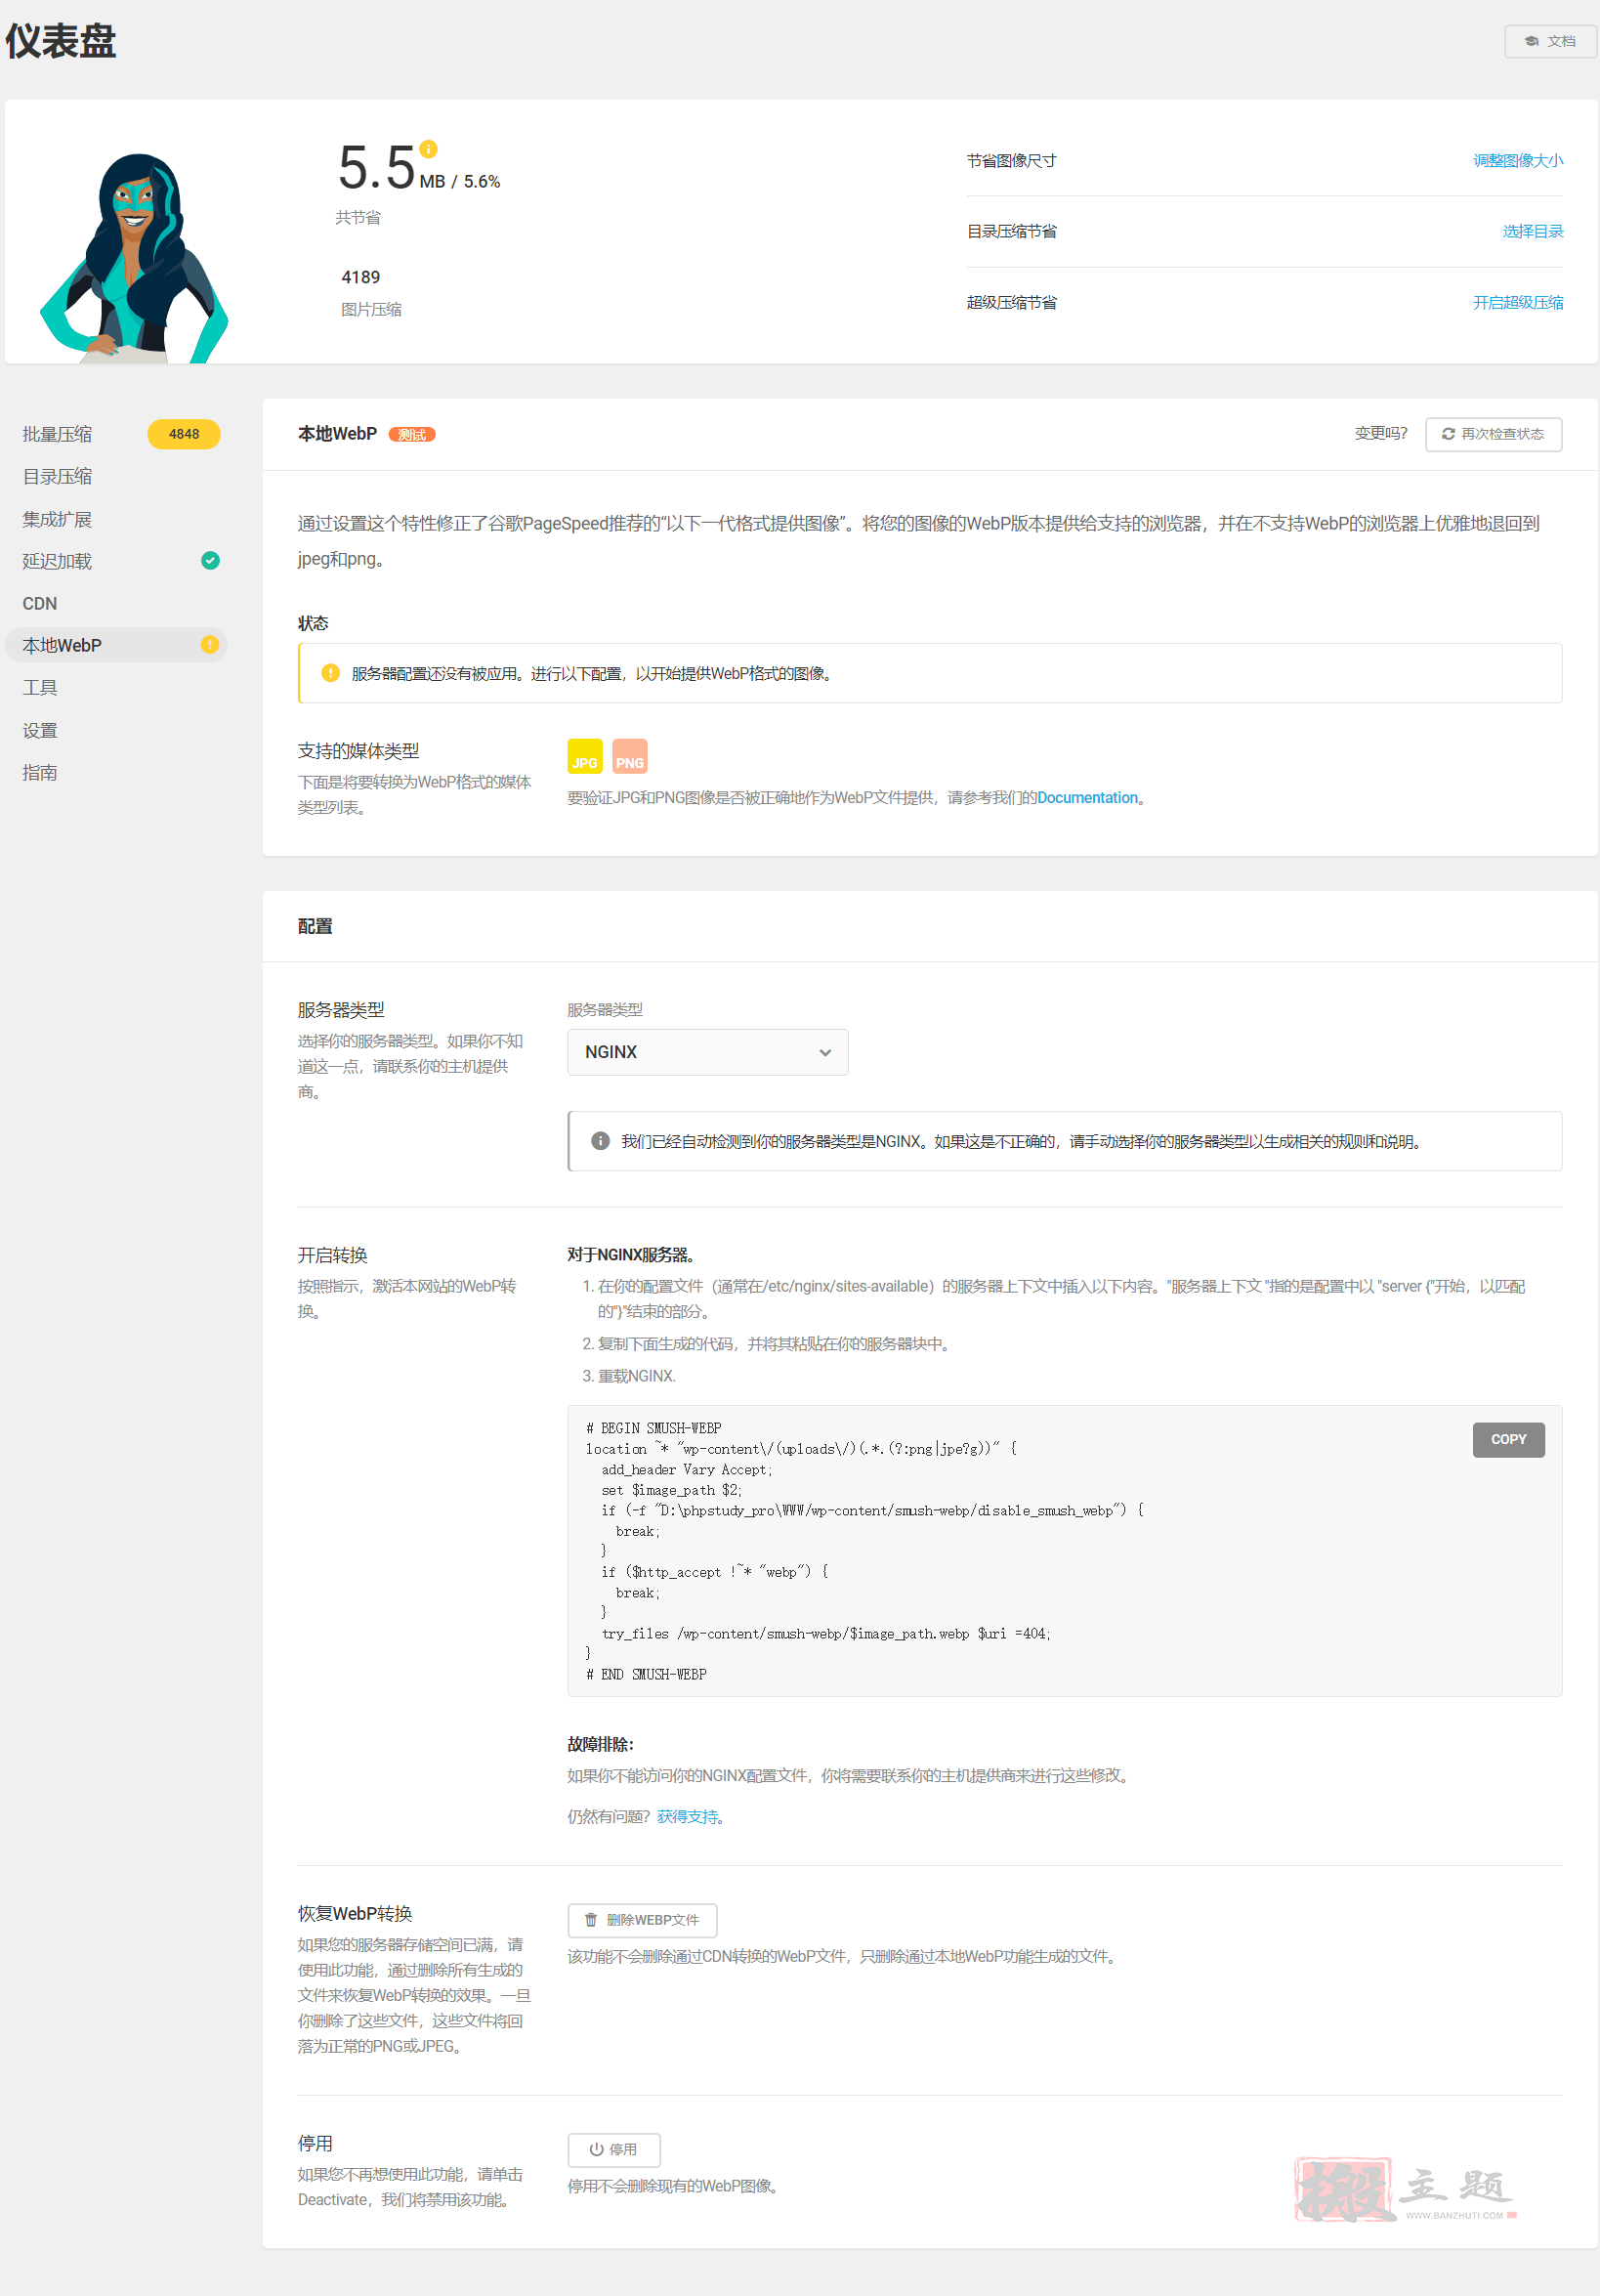The height and width of the screenshot is (2296, 1600).
Task: Click the 变更吗? label
Action: point(1381,434)
